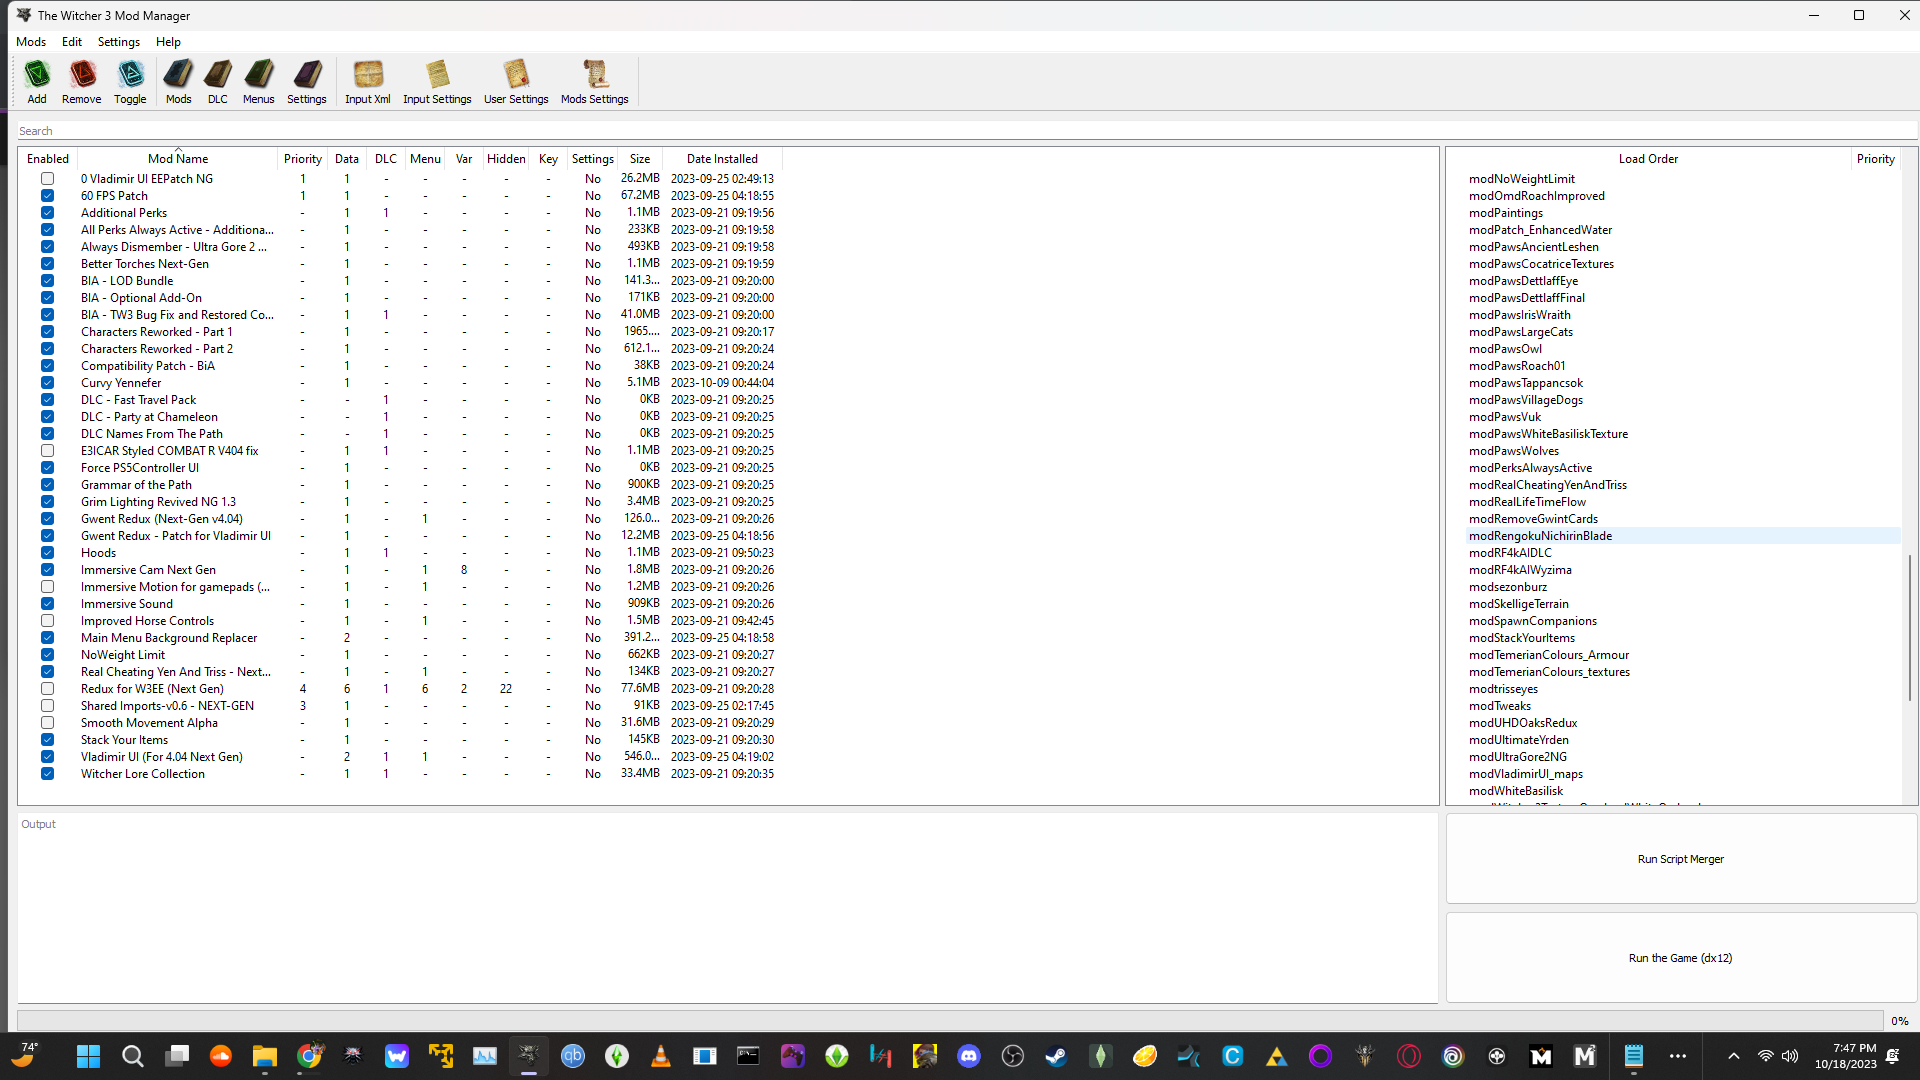
Task: Click Run Script Merger button
Action: (x=1681, y=859)
